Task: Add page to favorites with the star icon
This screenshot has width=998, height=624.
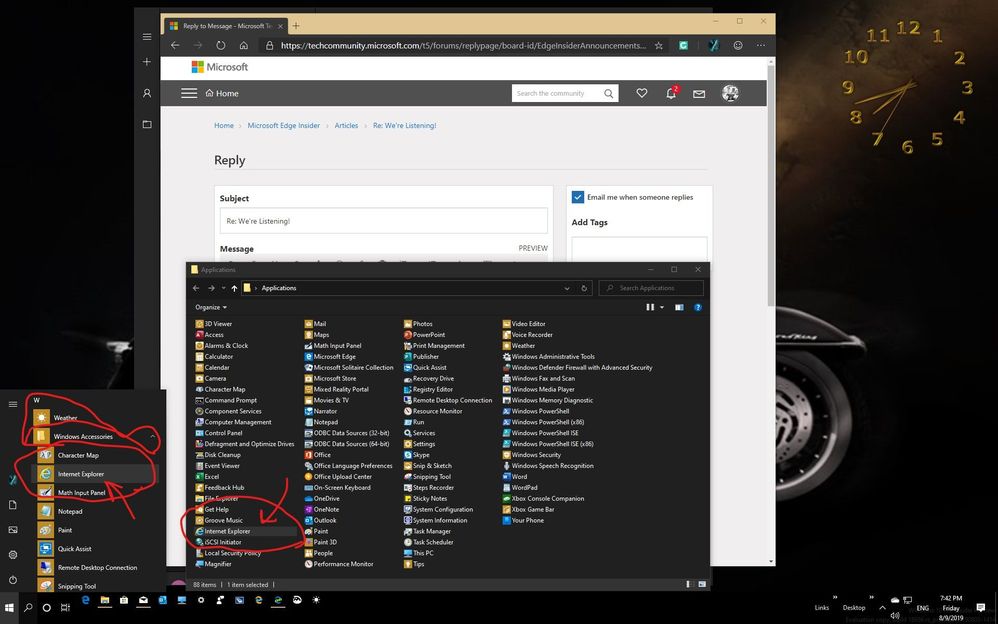Action: coord(659,45)
